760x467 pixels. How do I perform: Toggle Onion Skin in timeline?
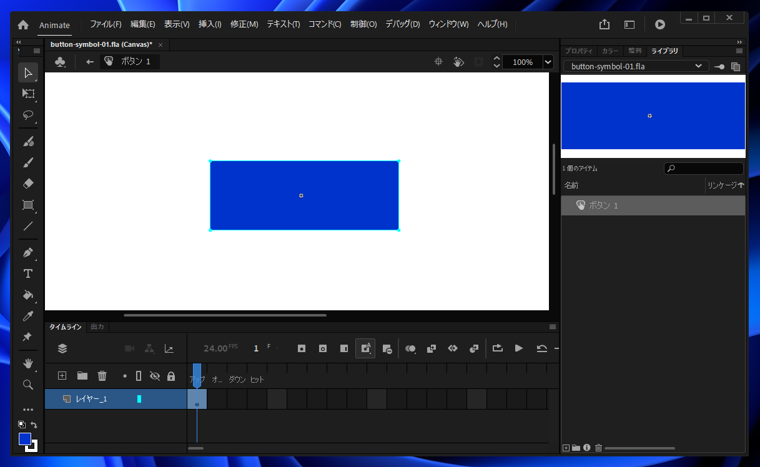click(x=410, y=348)
